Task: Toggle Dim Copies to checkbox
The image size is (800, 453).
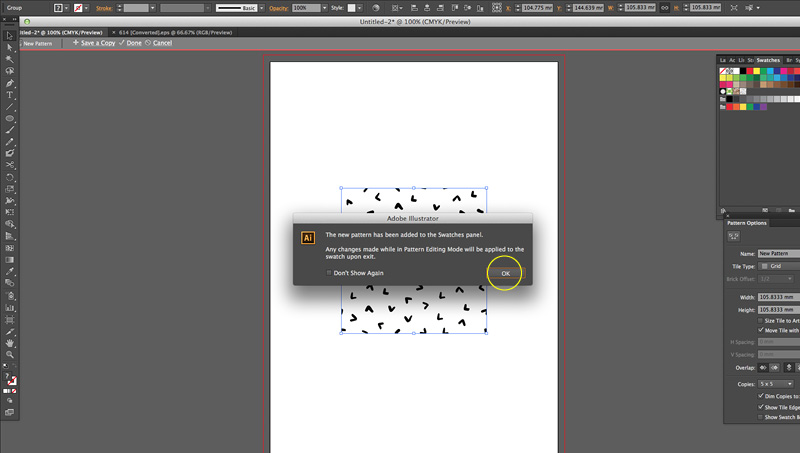Action: pyautogui.click(x=761, y=396)
